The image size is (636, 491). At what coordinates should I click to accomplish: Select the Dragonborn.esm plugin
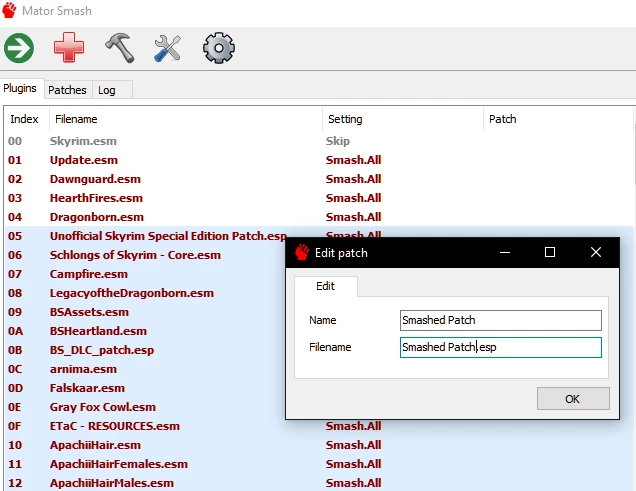[97, 217]
